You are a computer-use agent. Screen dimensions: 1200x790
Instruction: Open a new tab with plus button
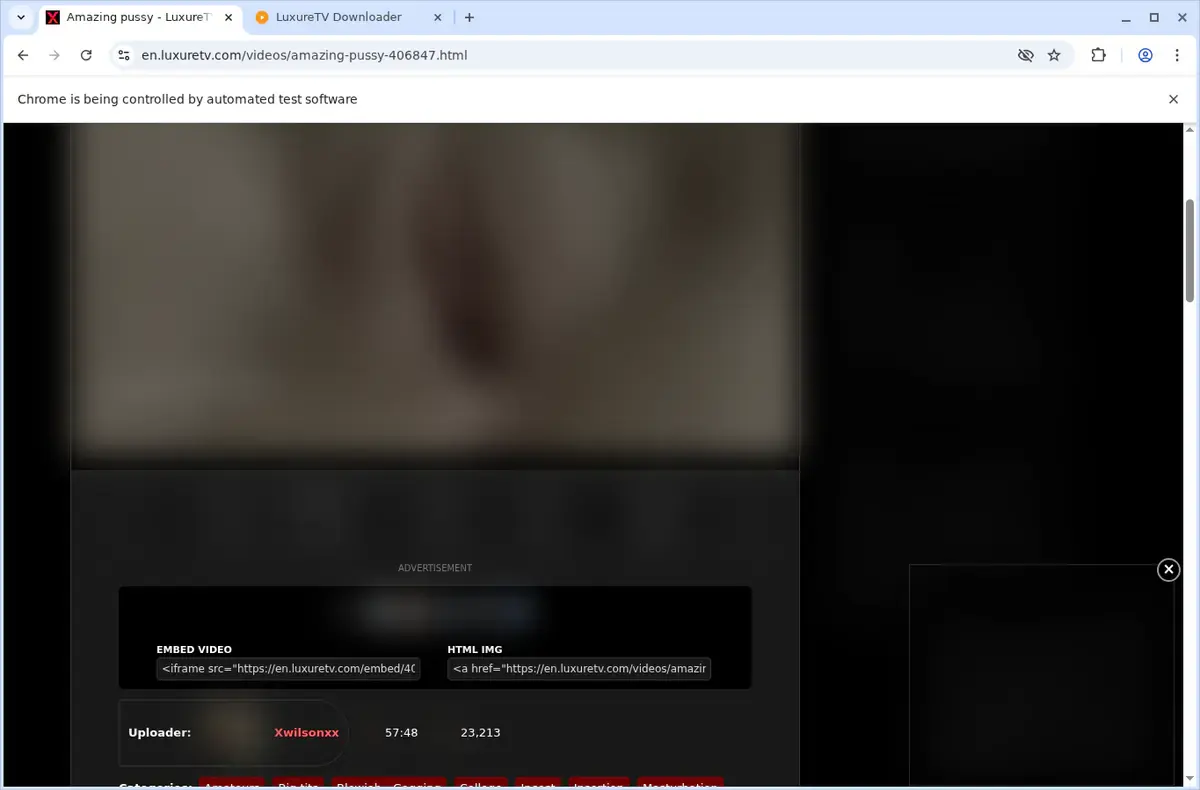tap(469, 17)
